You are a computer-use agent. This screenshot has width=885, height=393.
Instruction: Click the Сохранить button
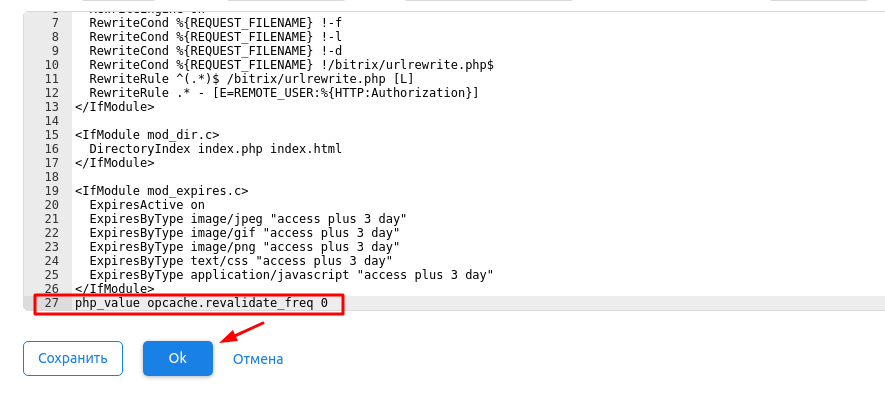tap(73, 359)
